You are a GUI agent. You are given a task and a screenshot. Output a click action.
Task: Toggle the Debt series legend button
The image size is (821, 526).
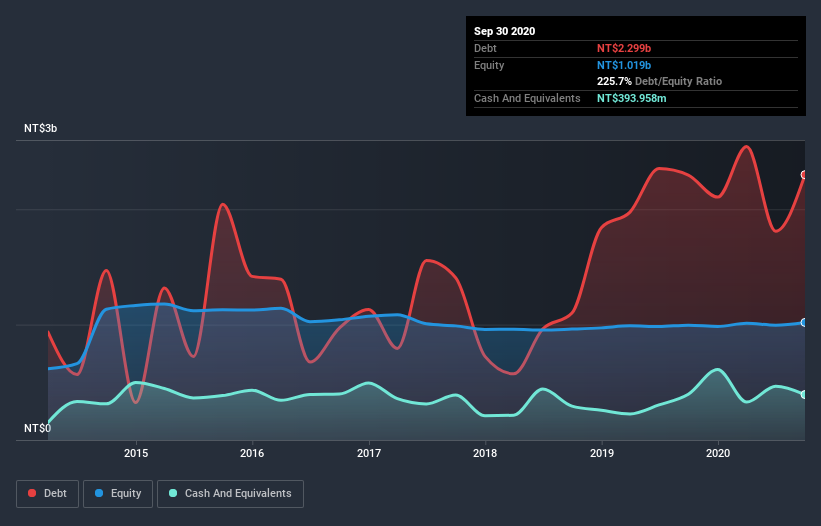(x=48, y=494)
